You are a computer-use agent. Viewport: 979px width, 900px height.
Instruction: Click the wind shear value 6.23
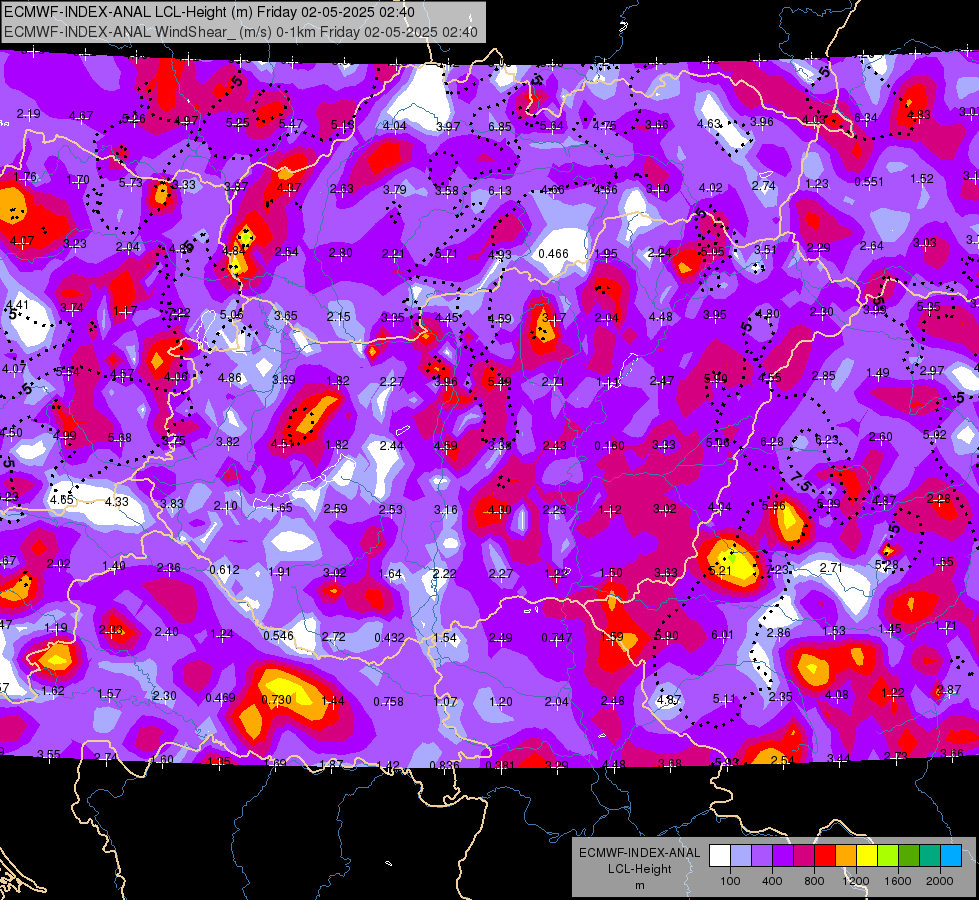pyautogui.click(x=827, y=440)
